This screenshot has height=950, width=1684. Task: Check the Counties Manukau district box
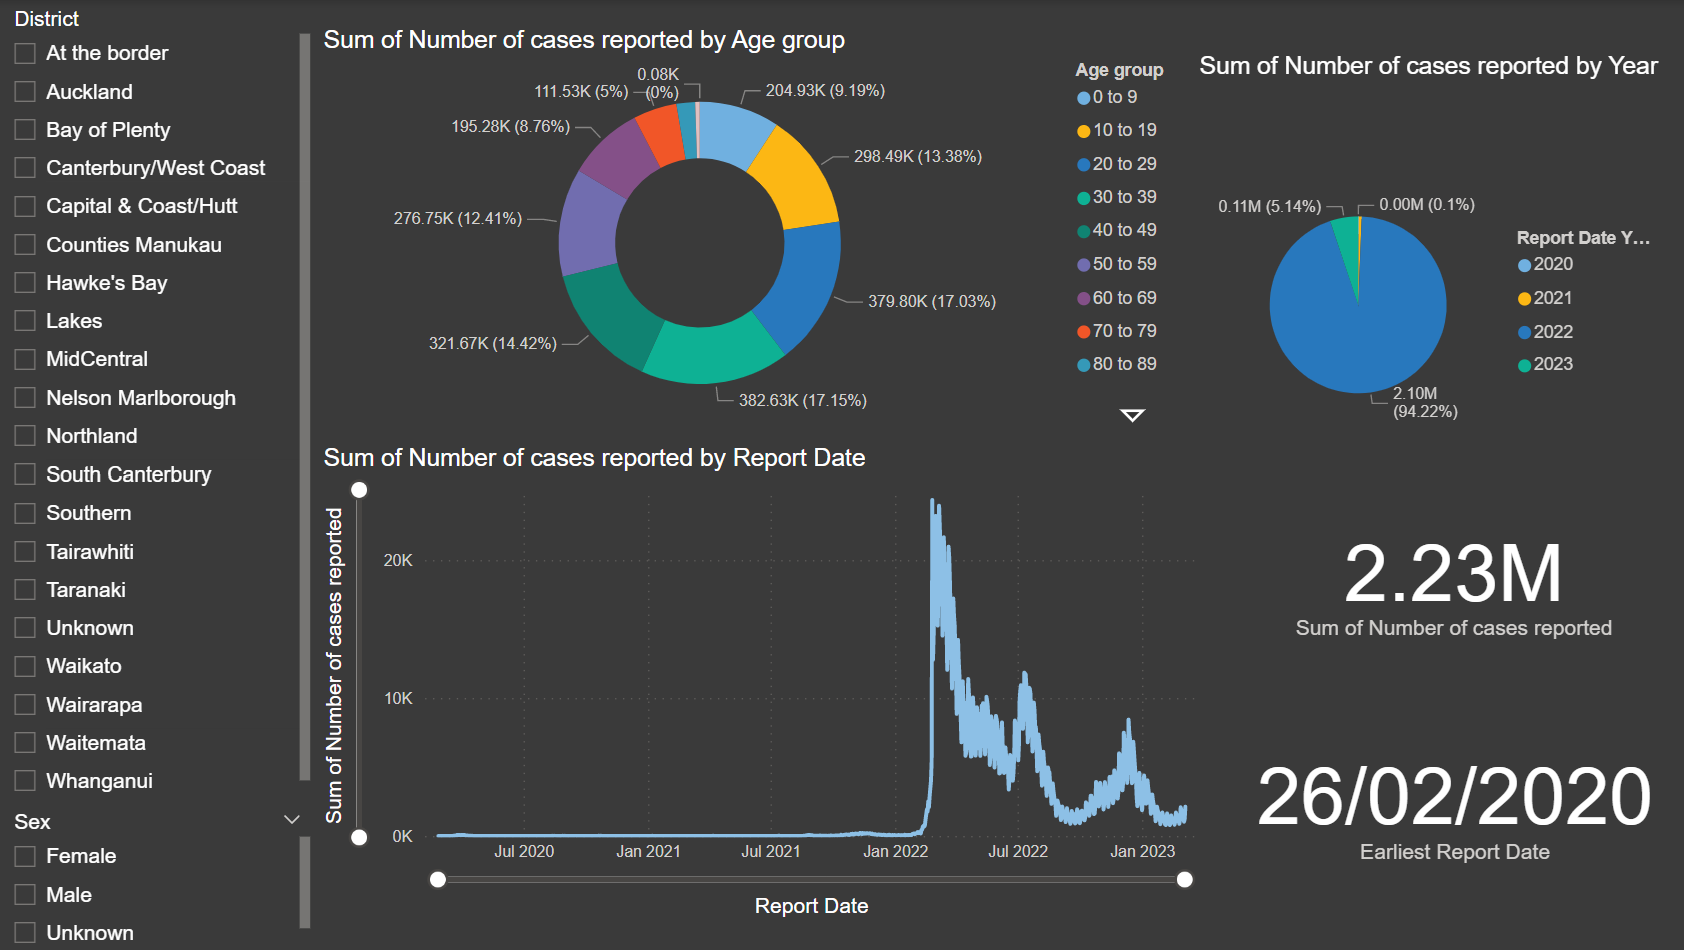[25, 245]
